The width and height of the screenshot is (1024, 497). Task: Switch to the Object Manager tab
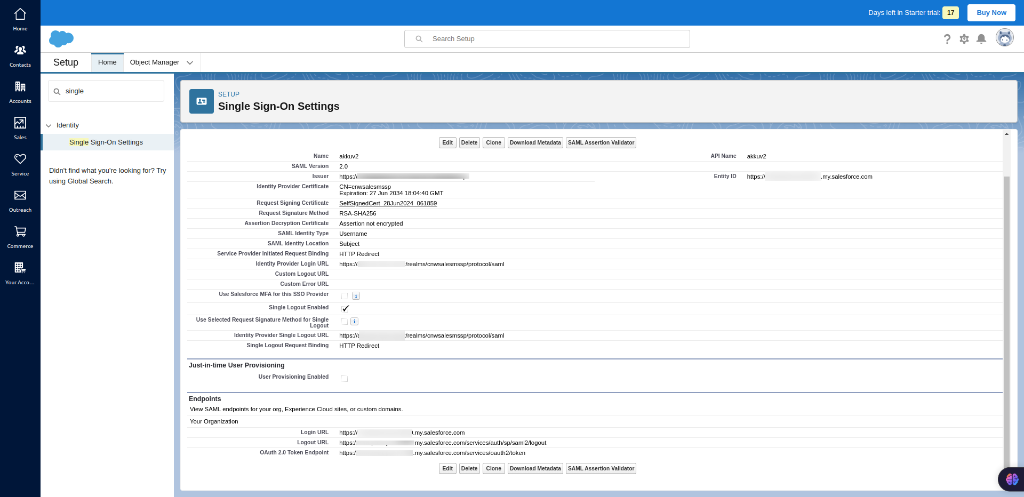[154, 62]
